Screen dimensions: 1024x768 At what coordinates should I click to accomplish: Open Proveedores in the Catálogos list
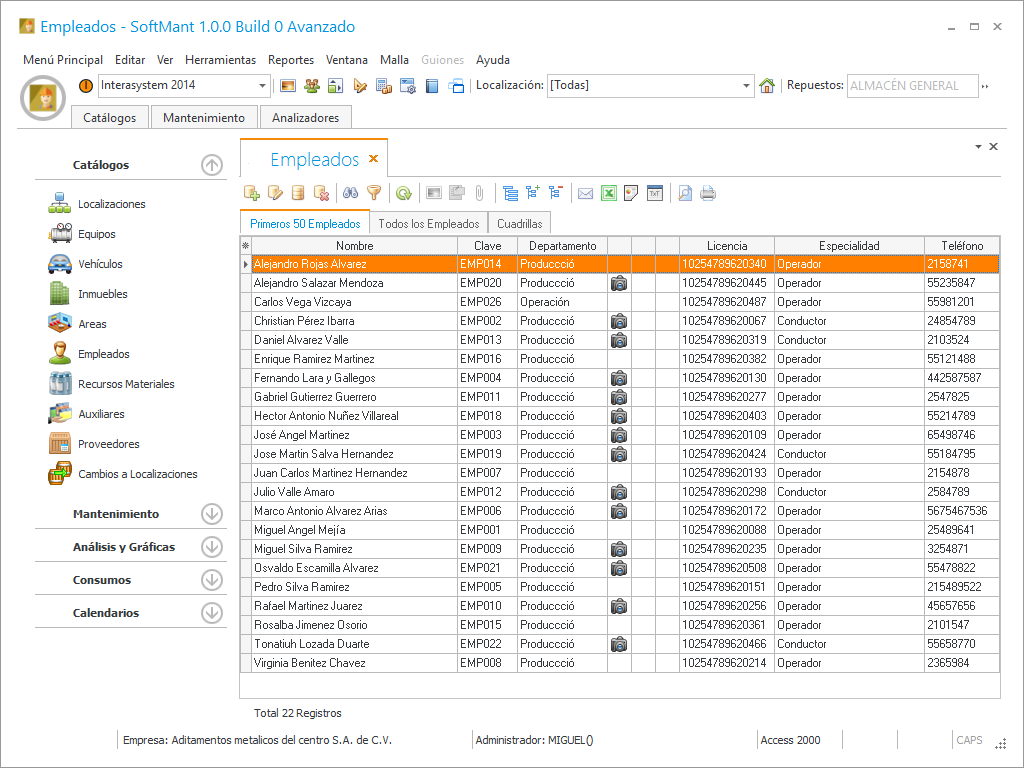[x=108, y=444]
